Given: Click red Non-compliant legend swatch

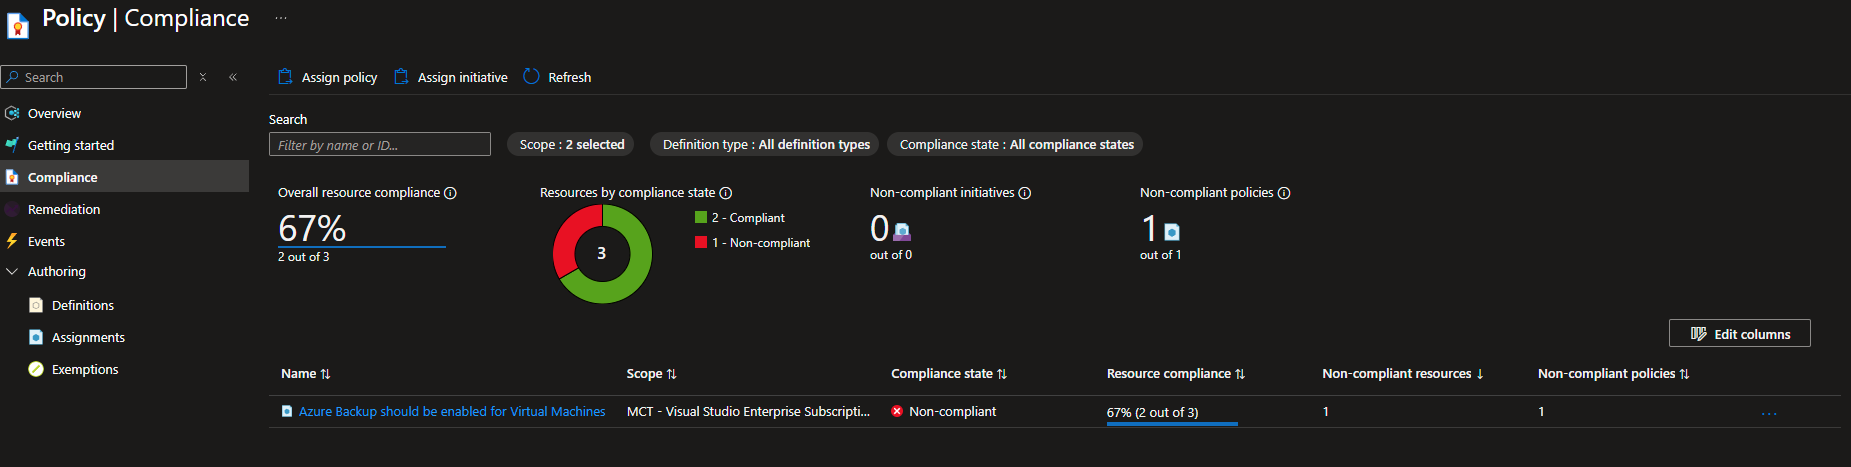Looking at the screenshot, I should tap(701, 242).
